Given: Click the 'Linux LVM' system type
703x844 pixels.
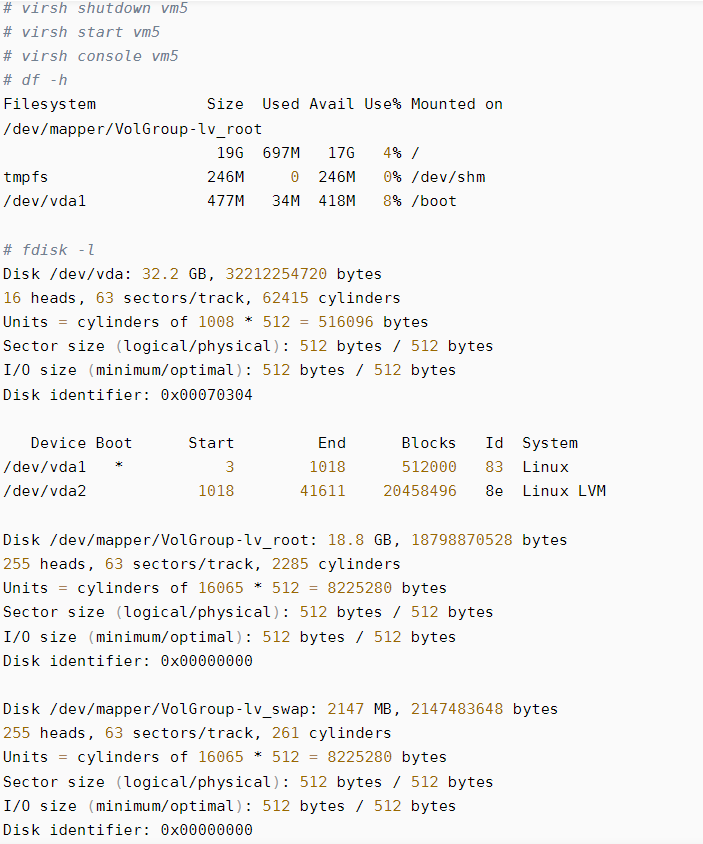Looking at the screenshot, I should tap(563, 491).
